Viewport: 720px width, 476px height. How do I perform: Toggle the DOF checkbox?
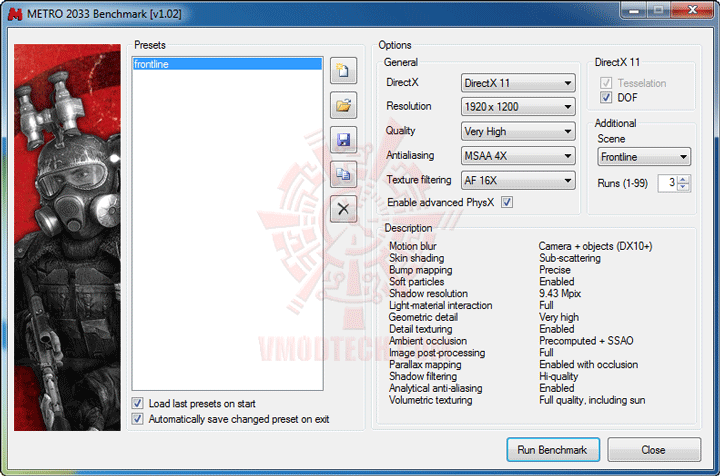click(x=606, y=97)
